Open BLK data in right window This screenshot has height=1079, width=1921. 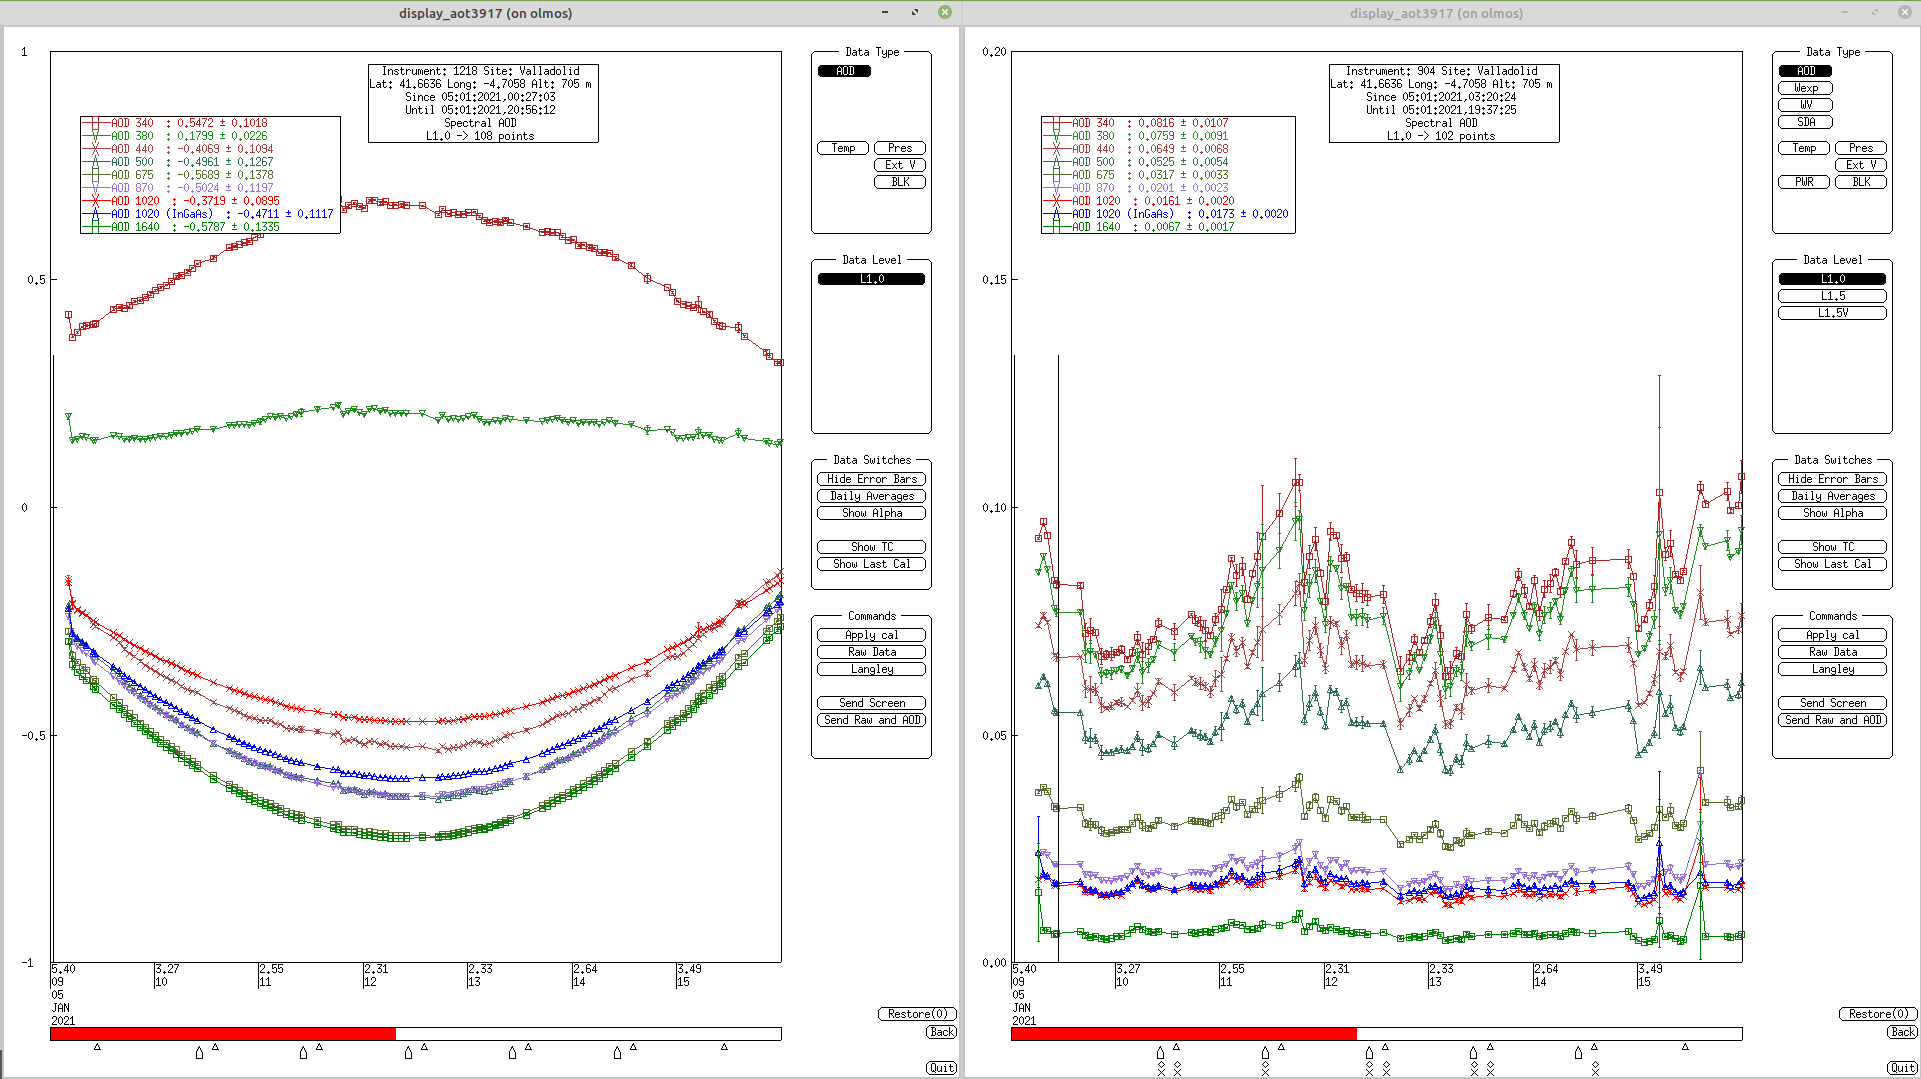tap(1861, 182)
